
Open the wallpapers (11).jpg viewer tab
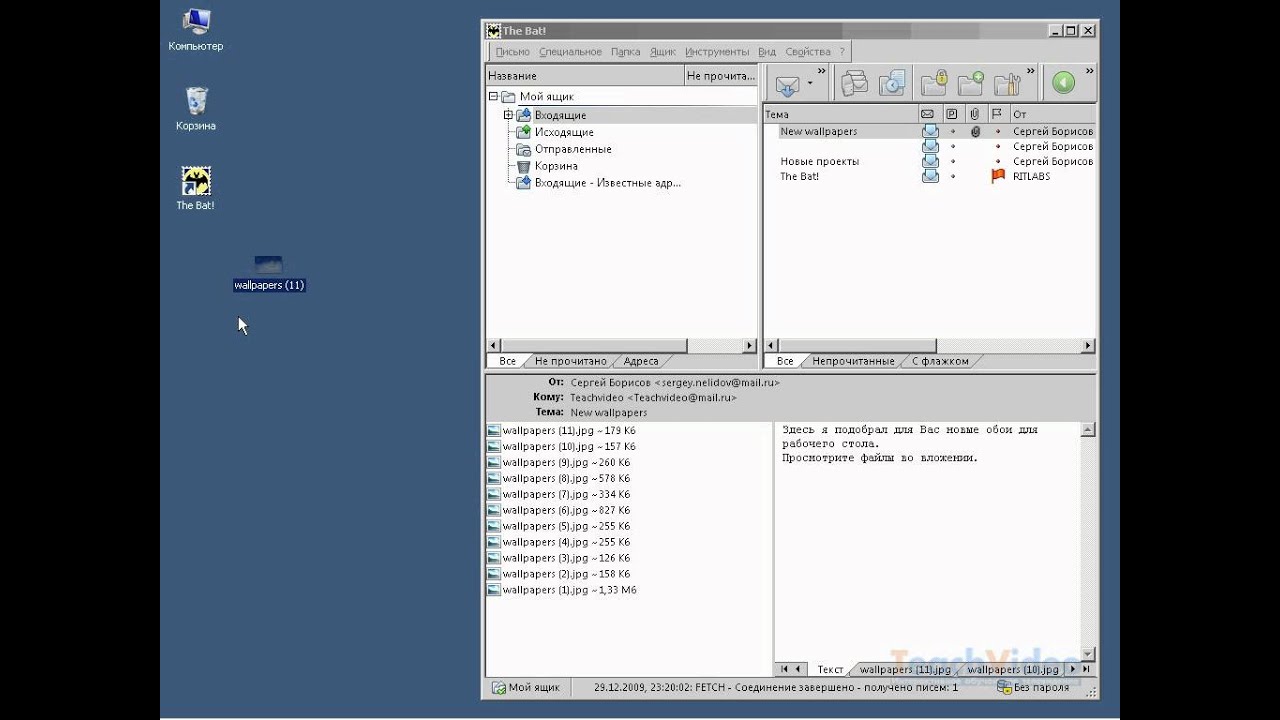tap(905, 669)
